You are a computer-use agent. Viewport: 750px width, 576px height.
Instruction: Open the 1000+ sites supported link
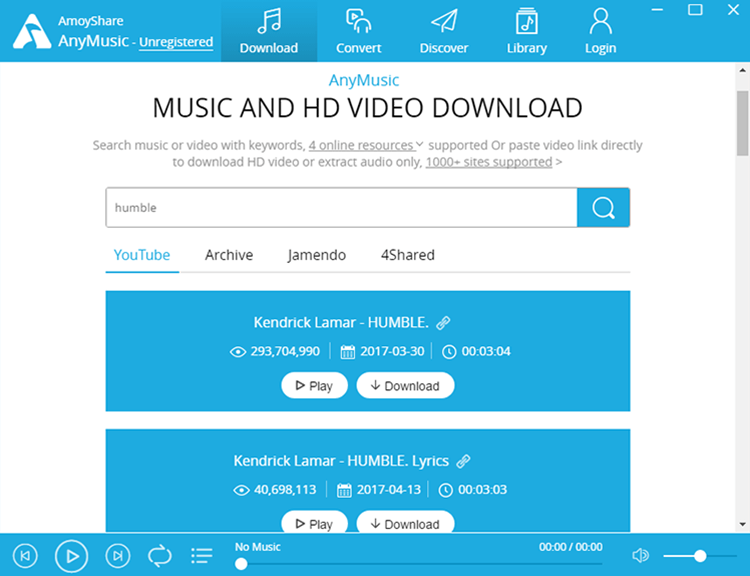[x=489, y=162]
